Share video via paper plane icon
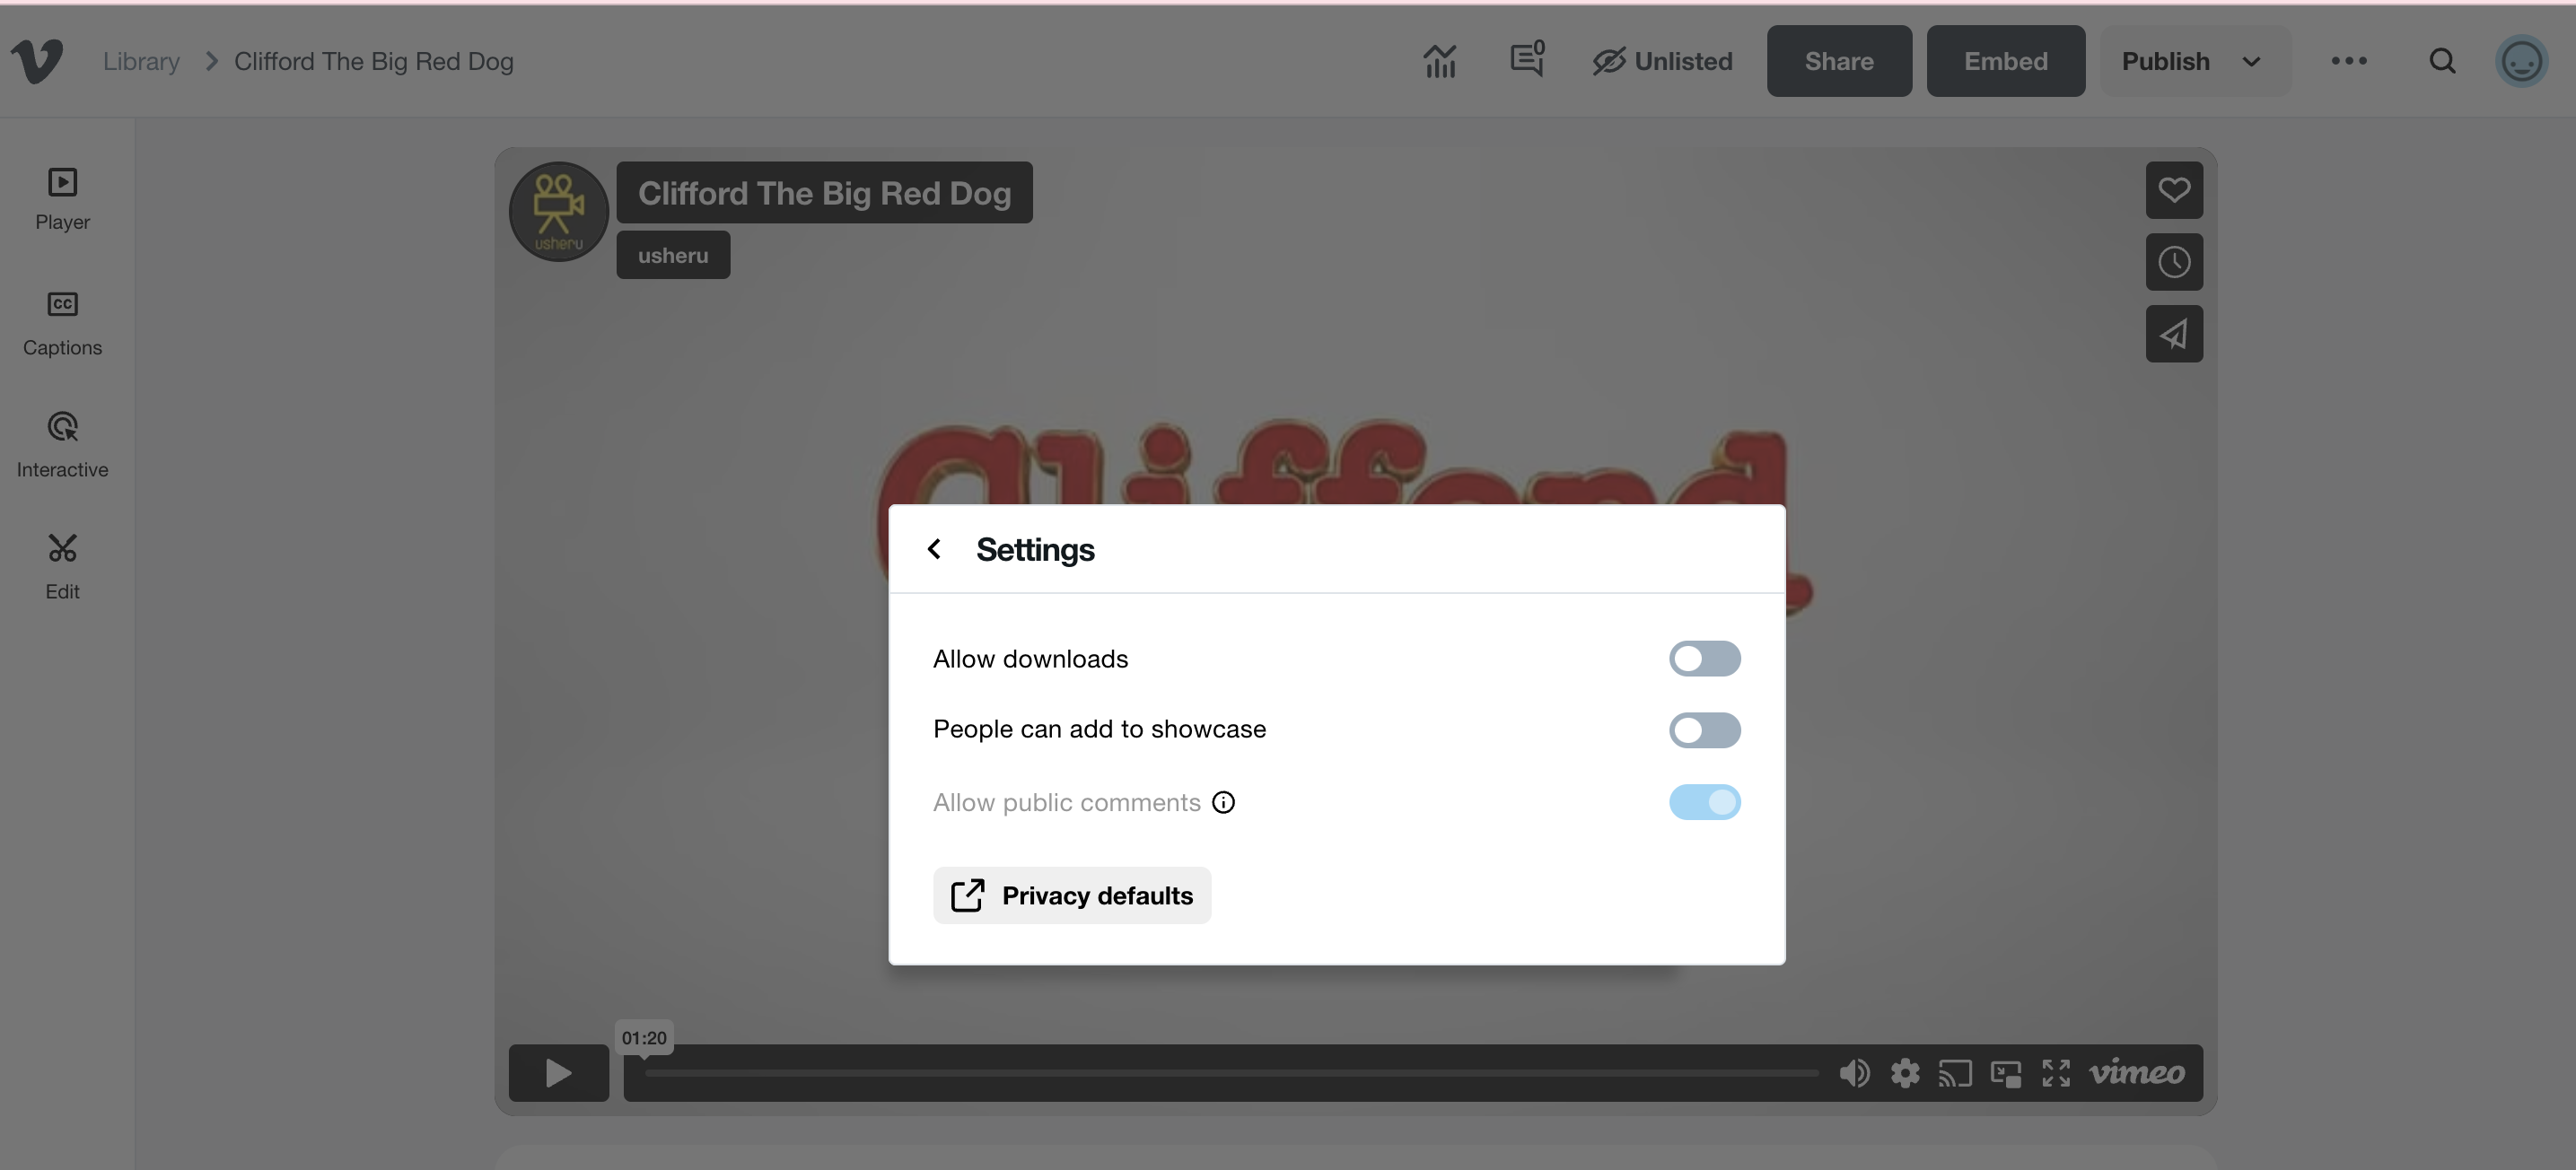 pos(2174,334)
